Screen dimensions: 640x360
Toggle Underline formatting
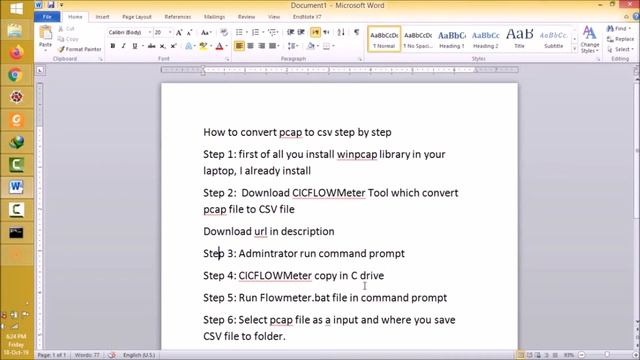(134, 46)
